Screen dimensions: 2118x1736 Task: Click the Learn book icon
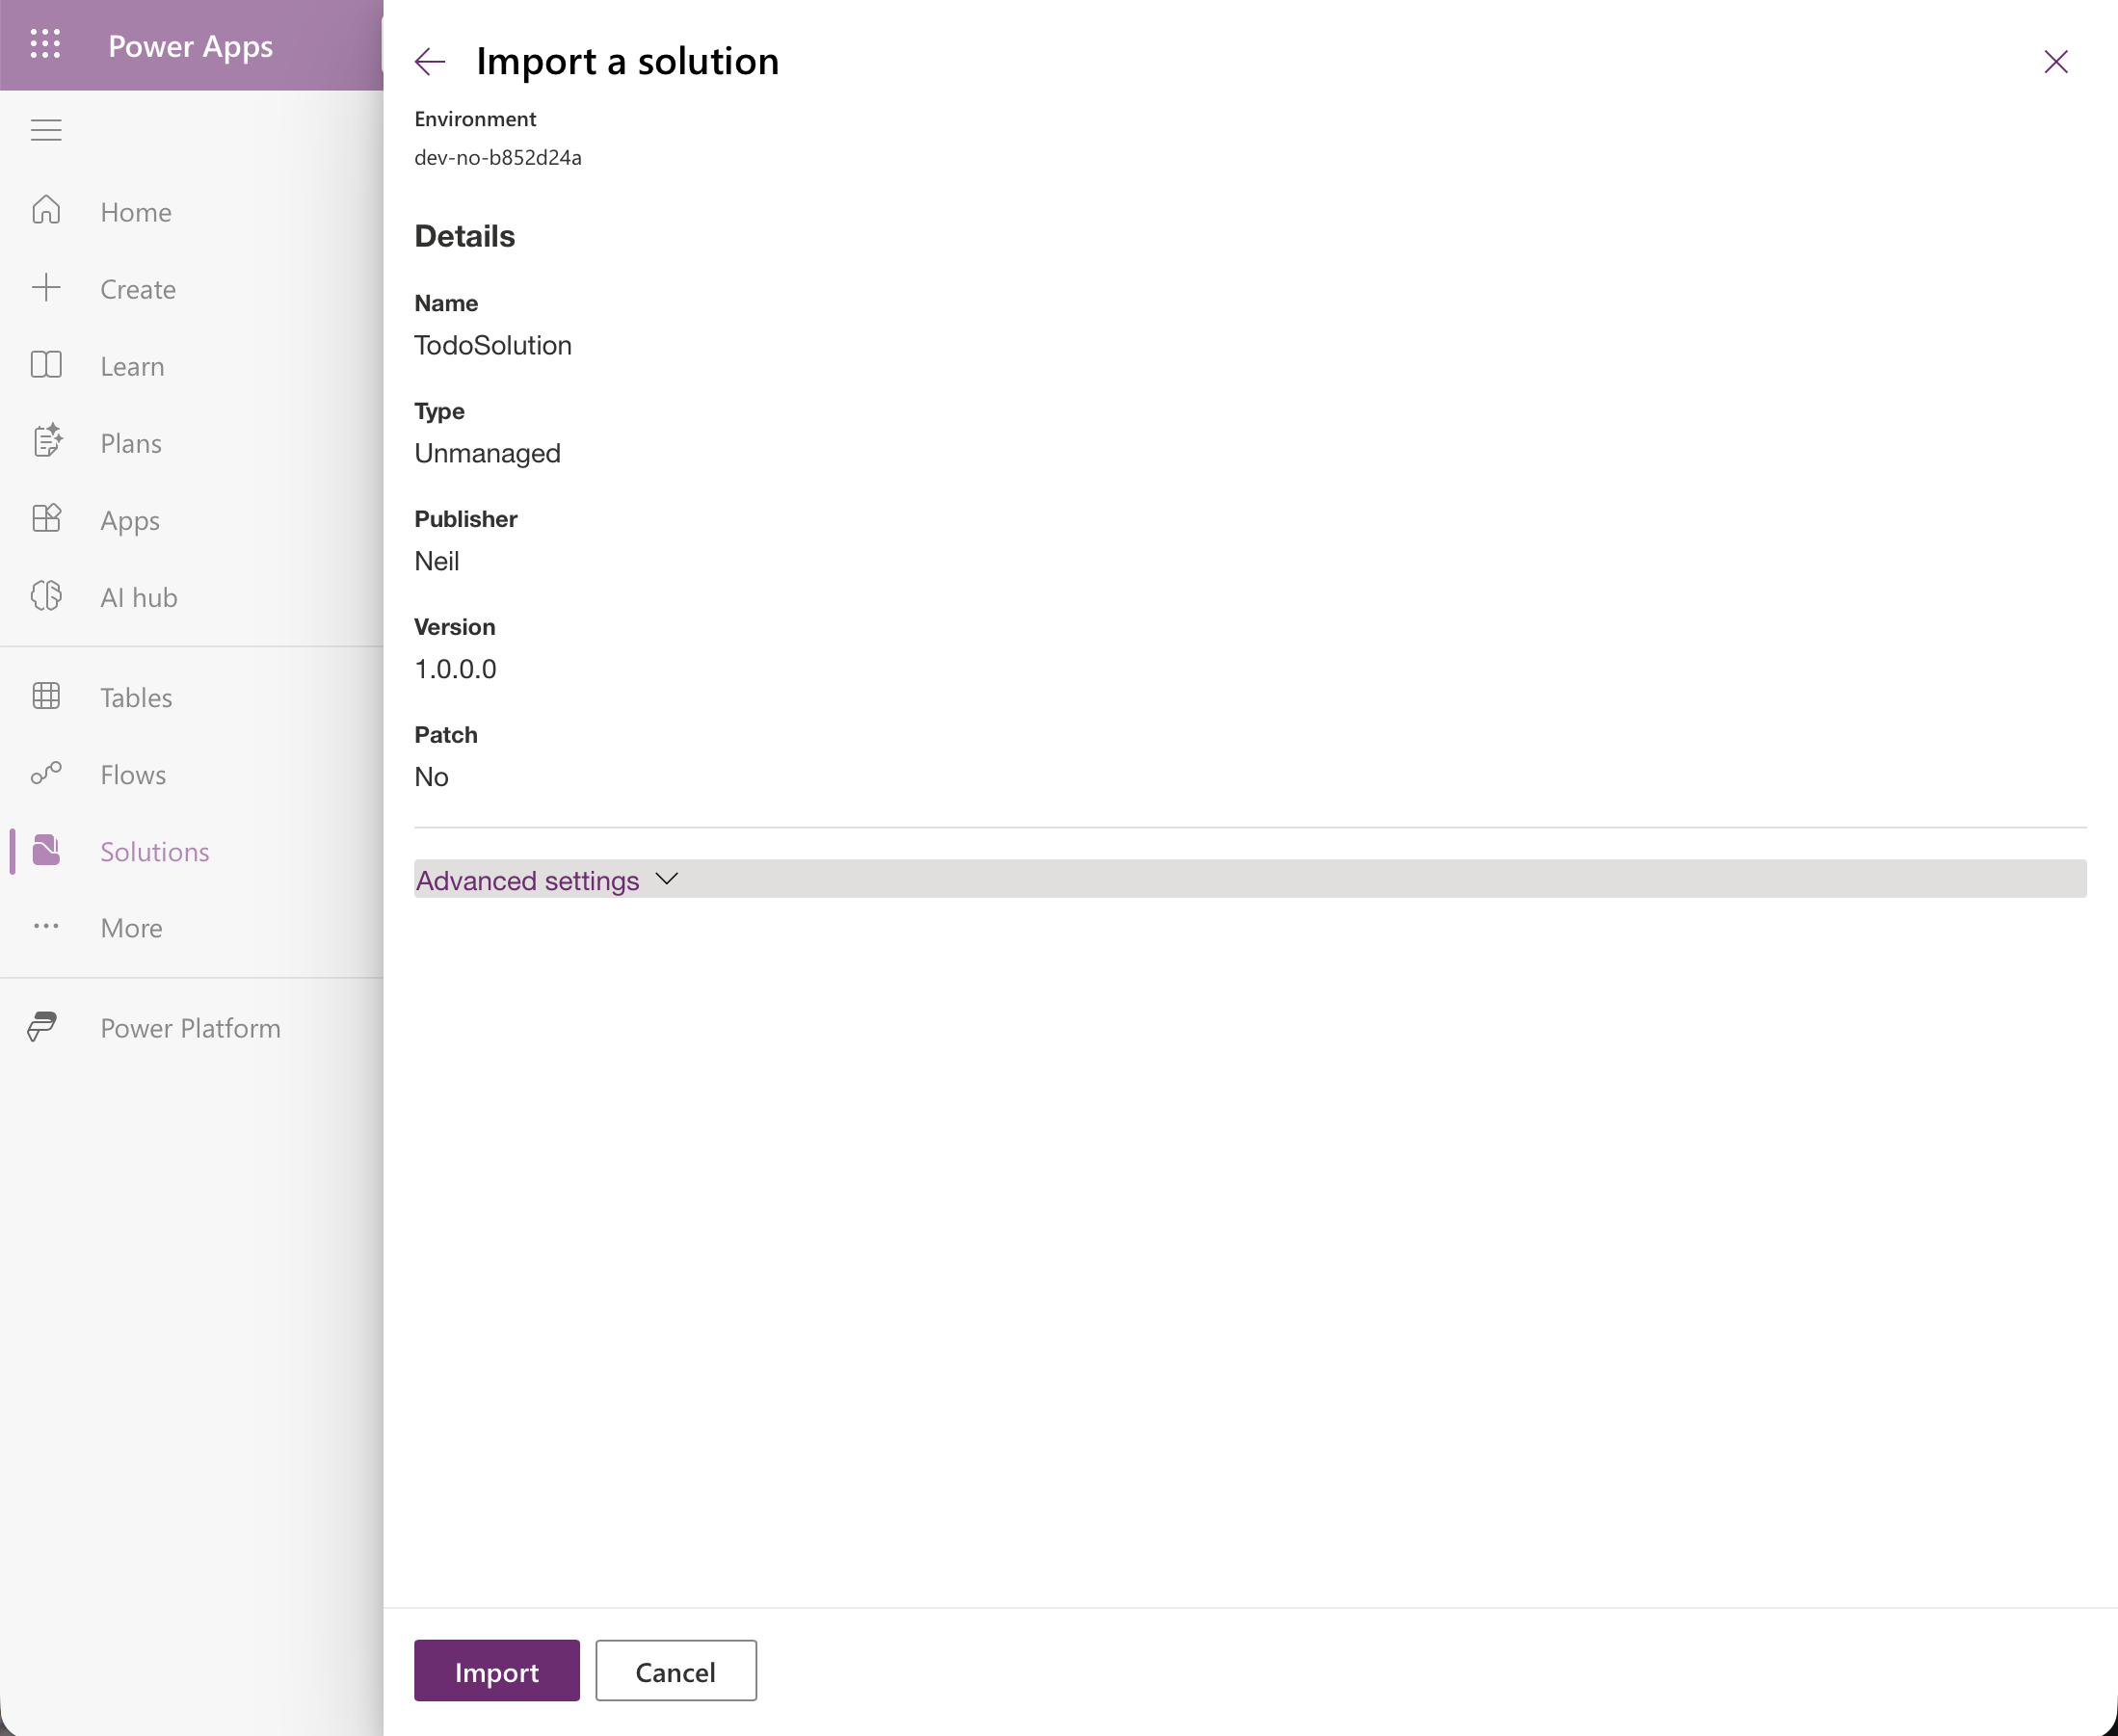click(x=46, y=365)
